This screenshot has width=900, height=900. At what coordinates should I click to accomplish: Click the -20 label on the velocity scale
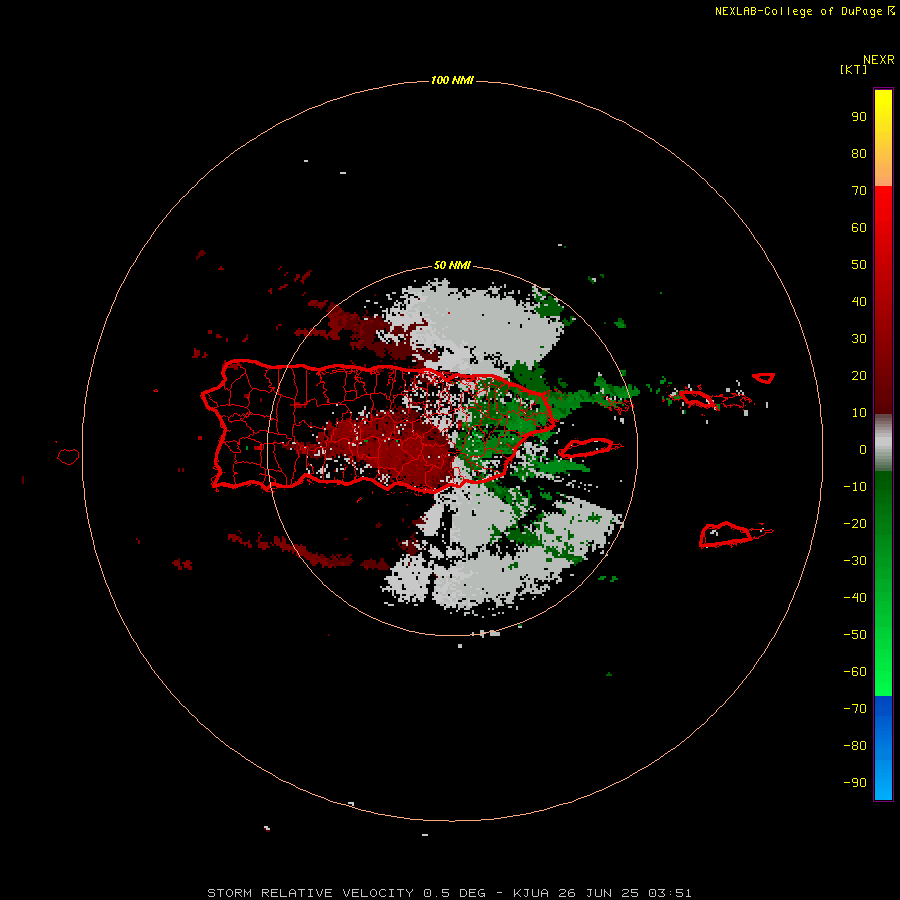coord(855,524)
